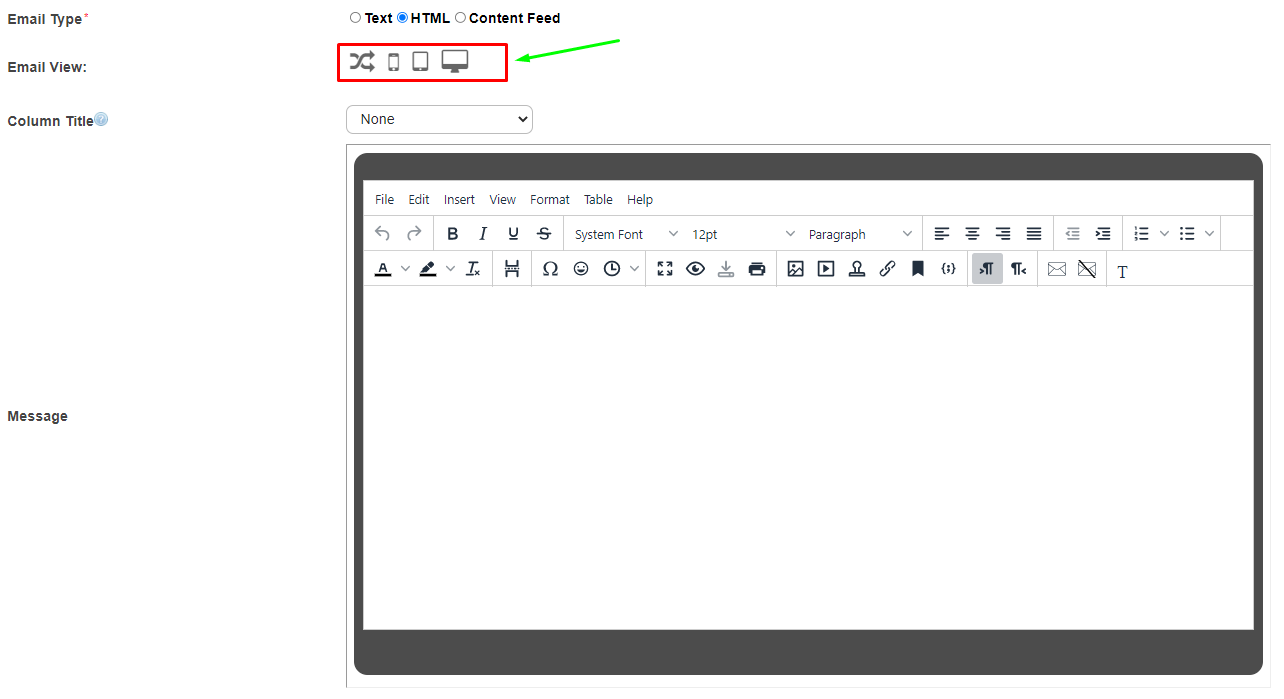Choose the tablet email view icon

click(420, 62)
